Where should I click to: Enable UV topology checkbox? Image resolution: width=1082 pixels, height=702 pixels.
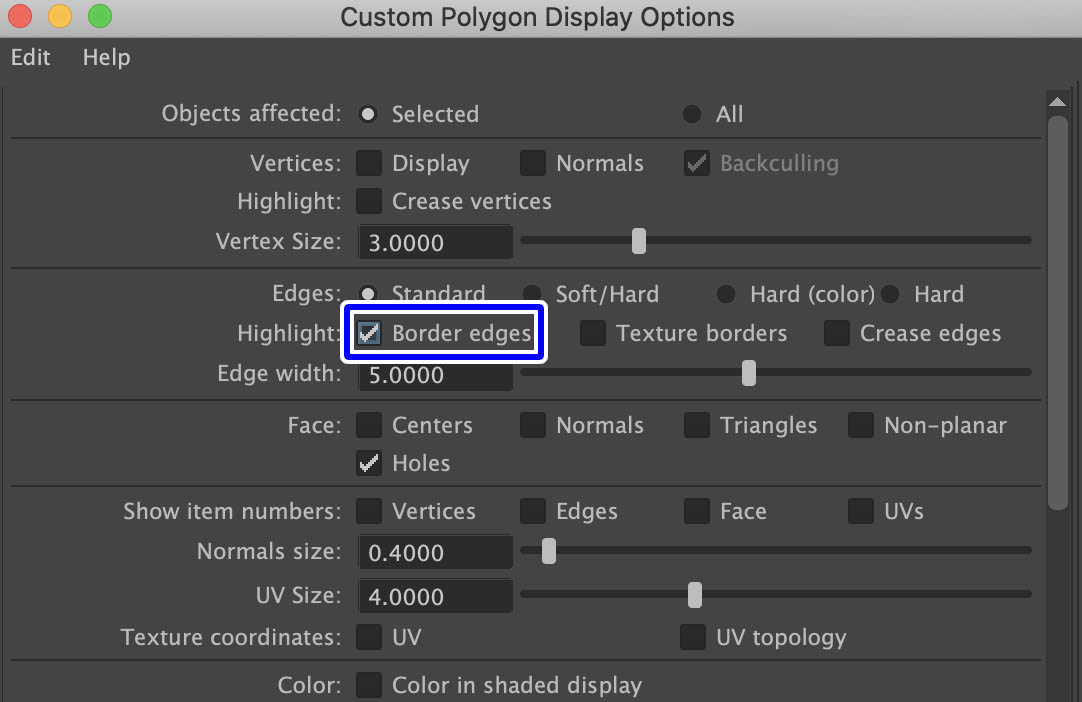tap(693, 637)
